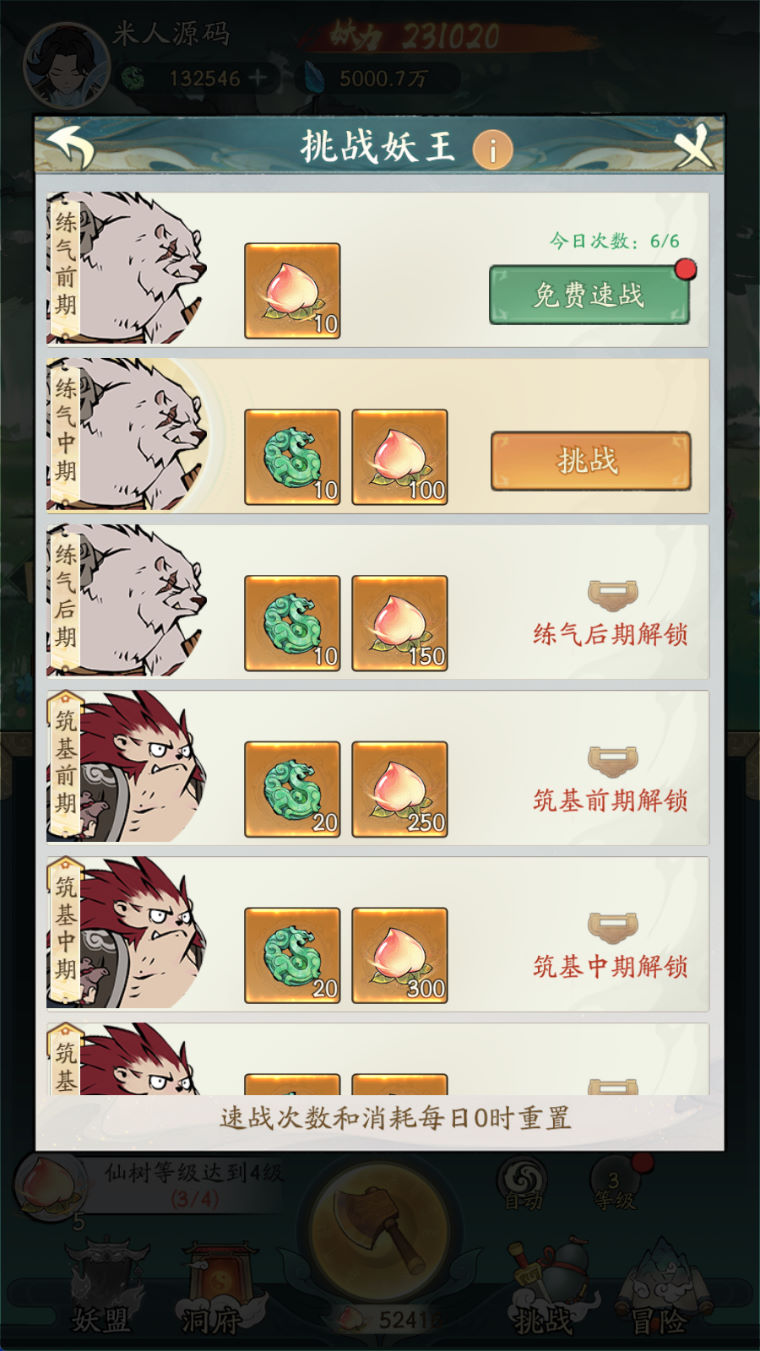Screen dimensions: 760x1351
Task: Select the jade dragon icon in 练气中期 row
Action: point(292,457)
